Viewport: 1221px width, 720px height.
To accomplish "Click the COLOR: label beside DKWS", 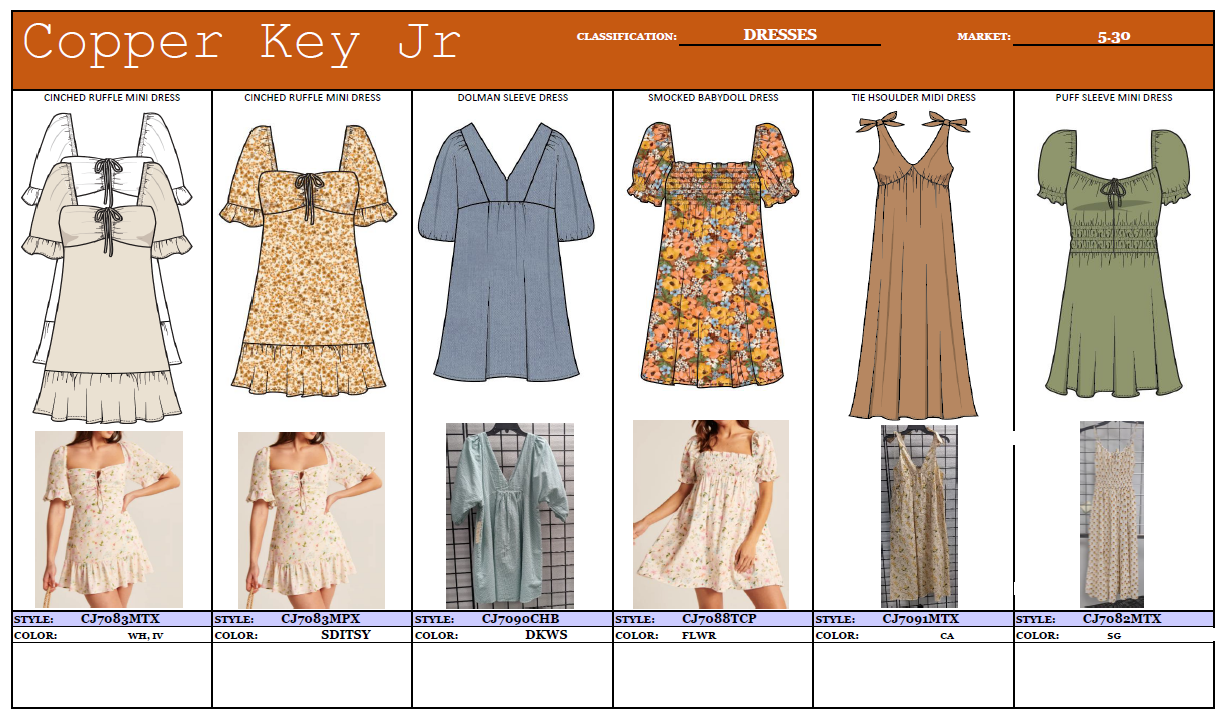I will [x=436, y=636].
